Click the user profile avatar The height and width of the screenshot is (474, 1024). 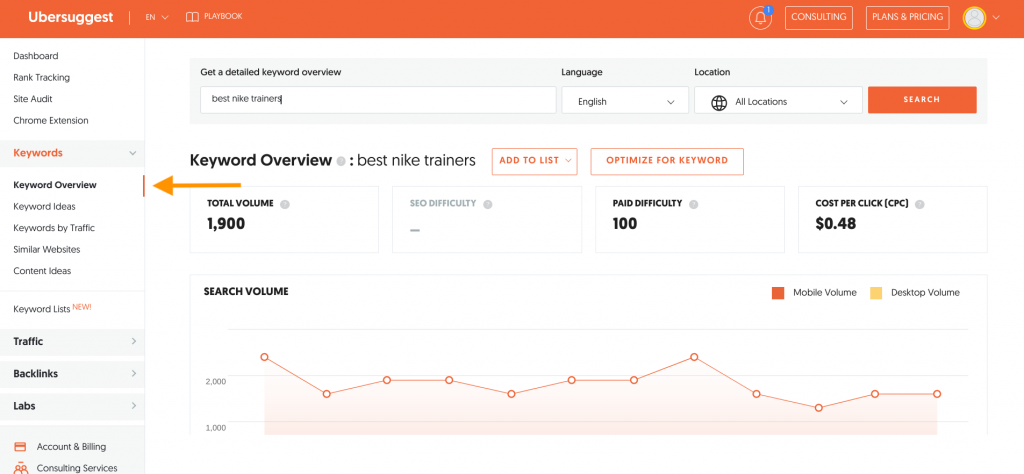(x=974, y=18)
